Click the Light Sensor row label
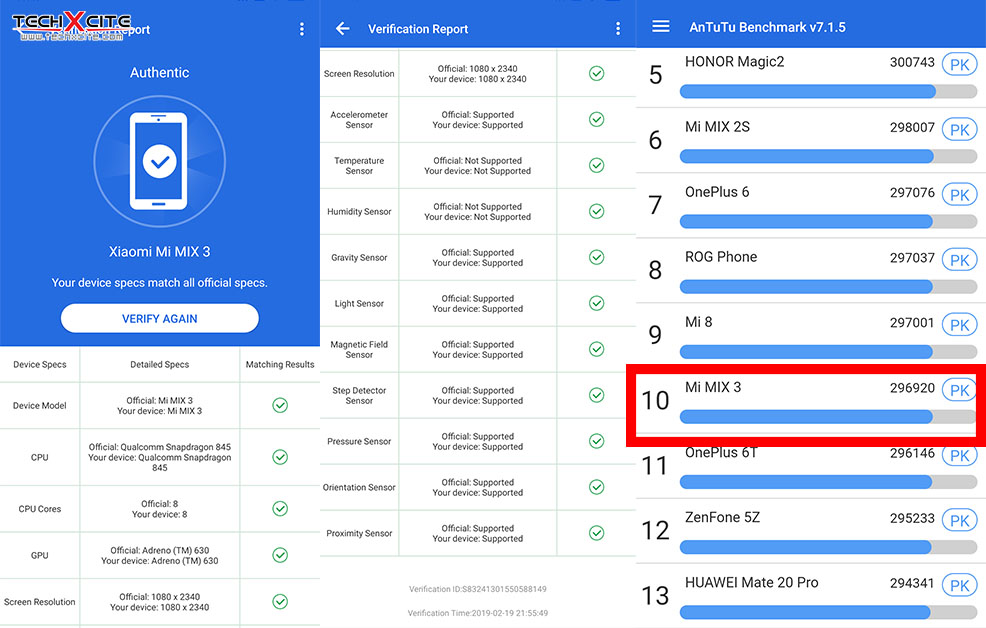The image size is (986, 628). click(x=359, y=303)
